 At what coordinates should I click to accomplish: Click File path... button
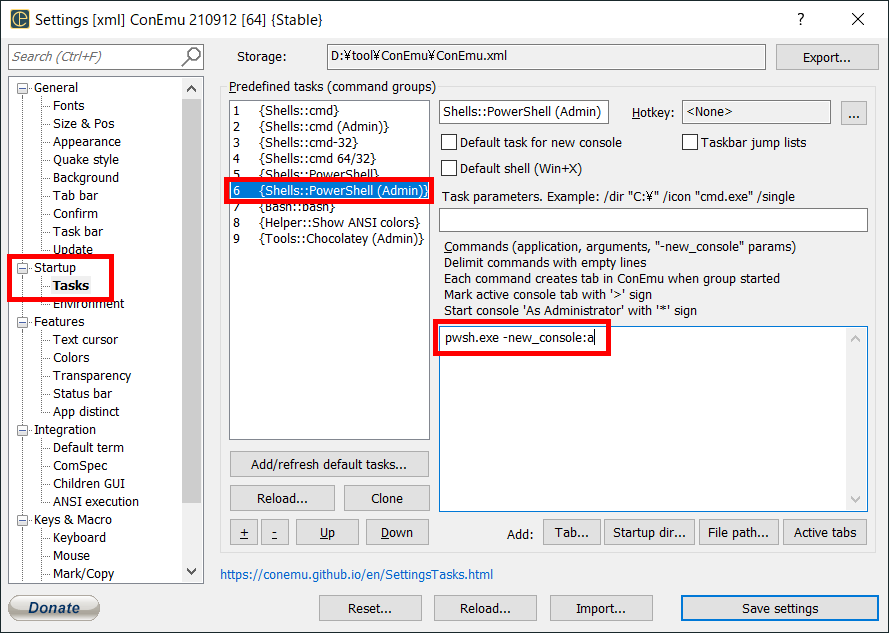pos(738,533)
